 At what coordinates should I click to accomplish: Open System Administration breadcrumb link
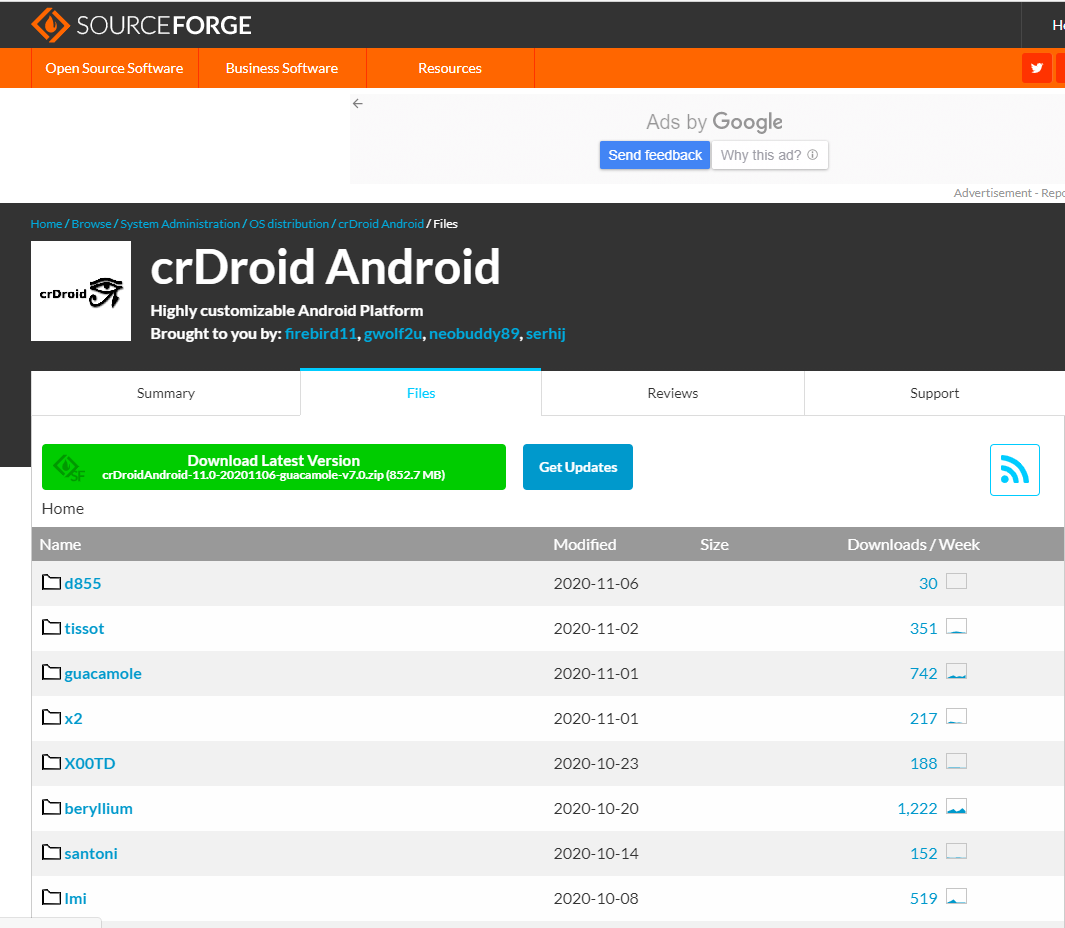(x=180, y=224)
